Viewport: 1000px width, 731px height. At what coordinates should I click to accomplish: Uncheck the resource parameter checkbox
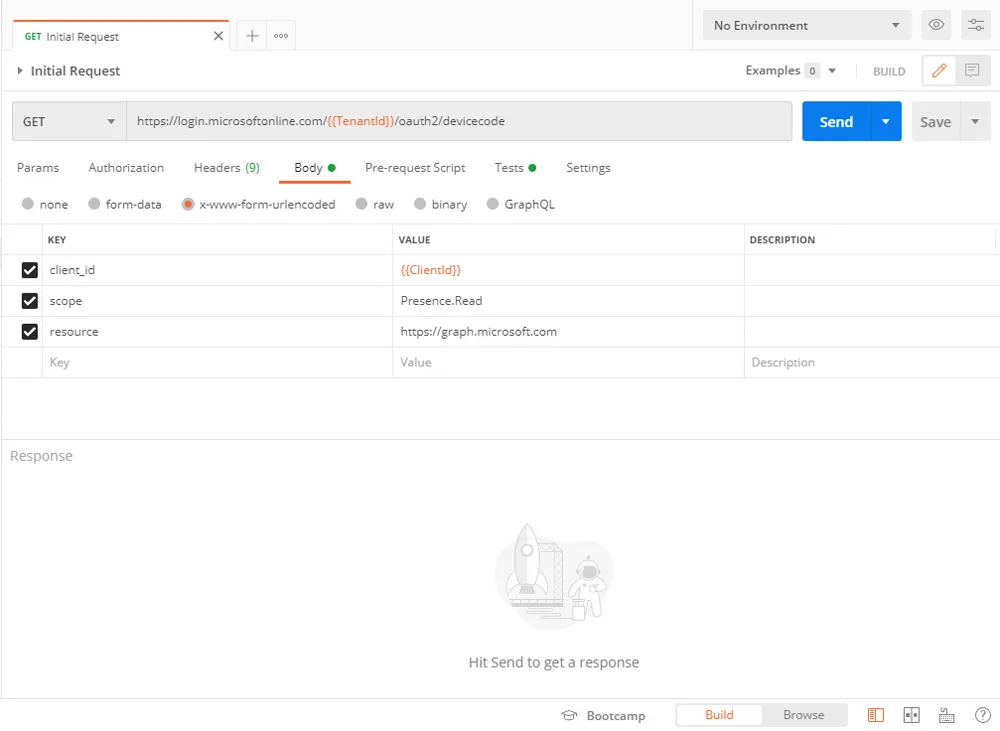pos(30,331)
